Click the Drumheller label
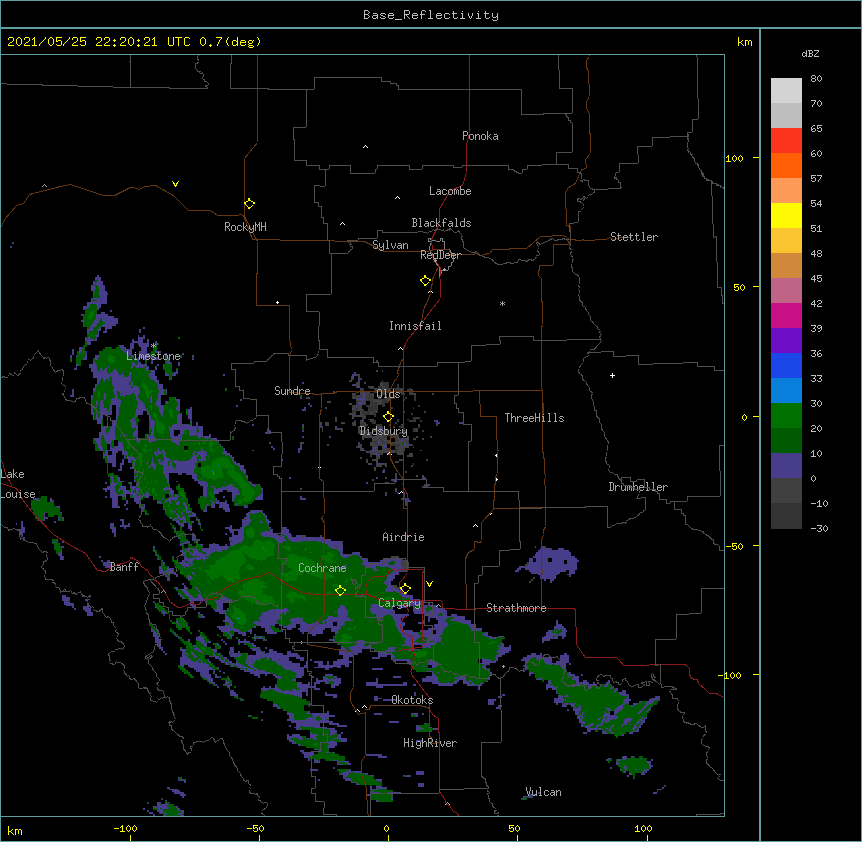The width and height of the screenshot is (862, 842). point(638,487)
